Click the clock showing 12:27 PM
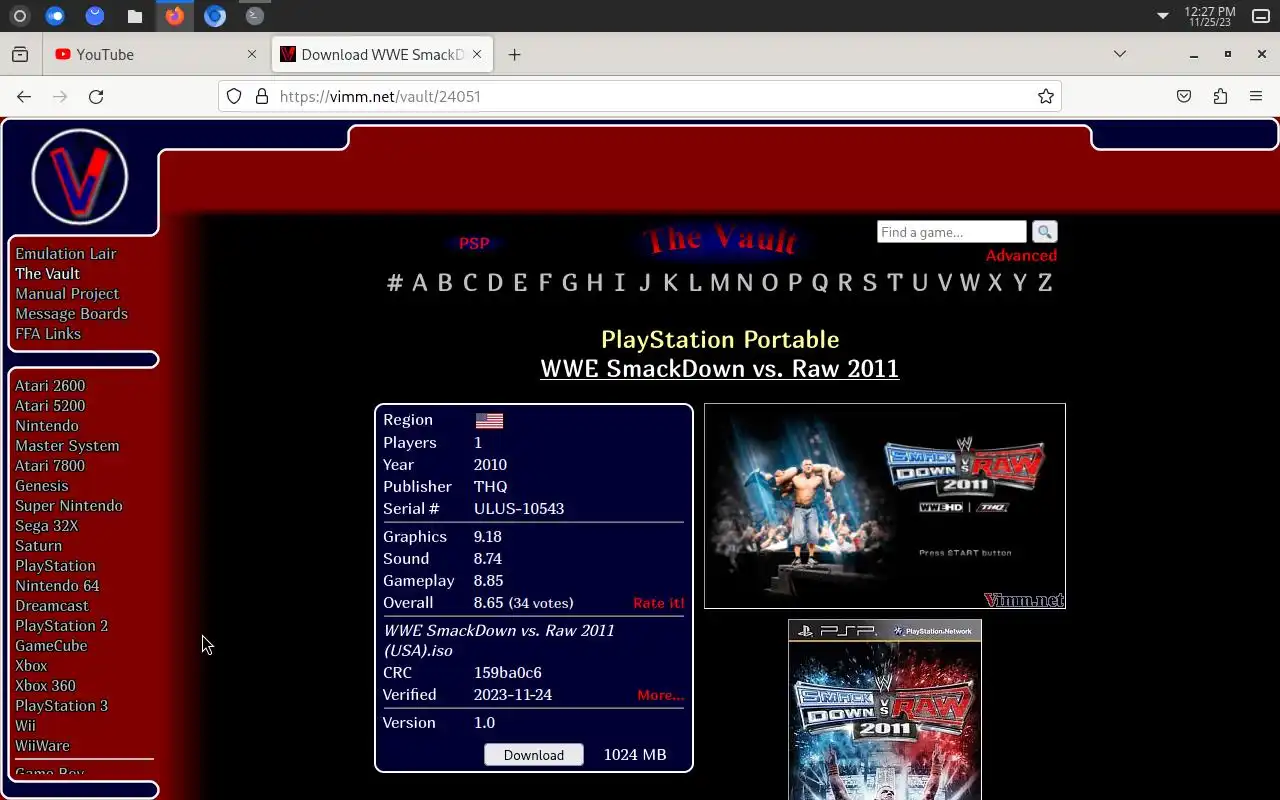Image resolution: width=1280 pixels, height=800 pixels. 1209,16
